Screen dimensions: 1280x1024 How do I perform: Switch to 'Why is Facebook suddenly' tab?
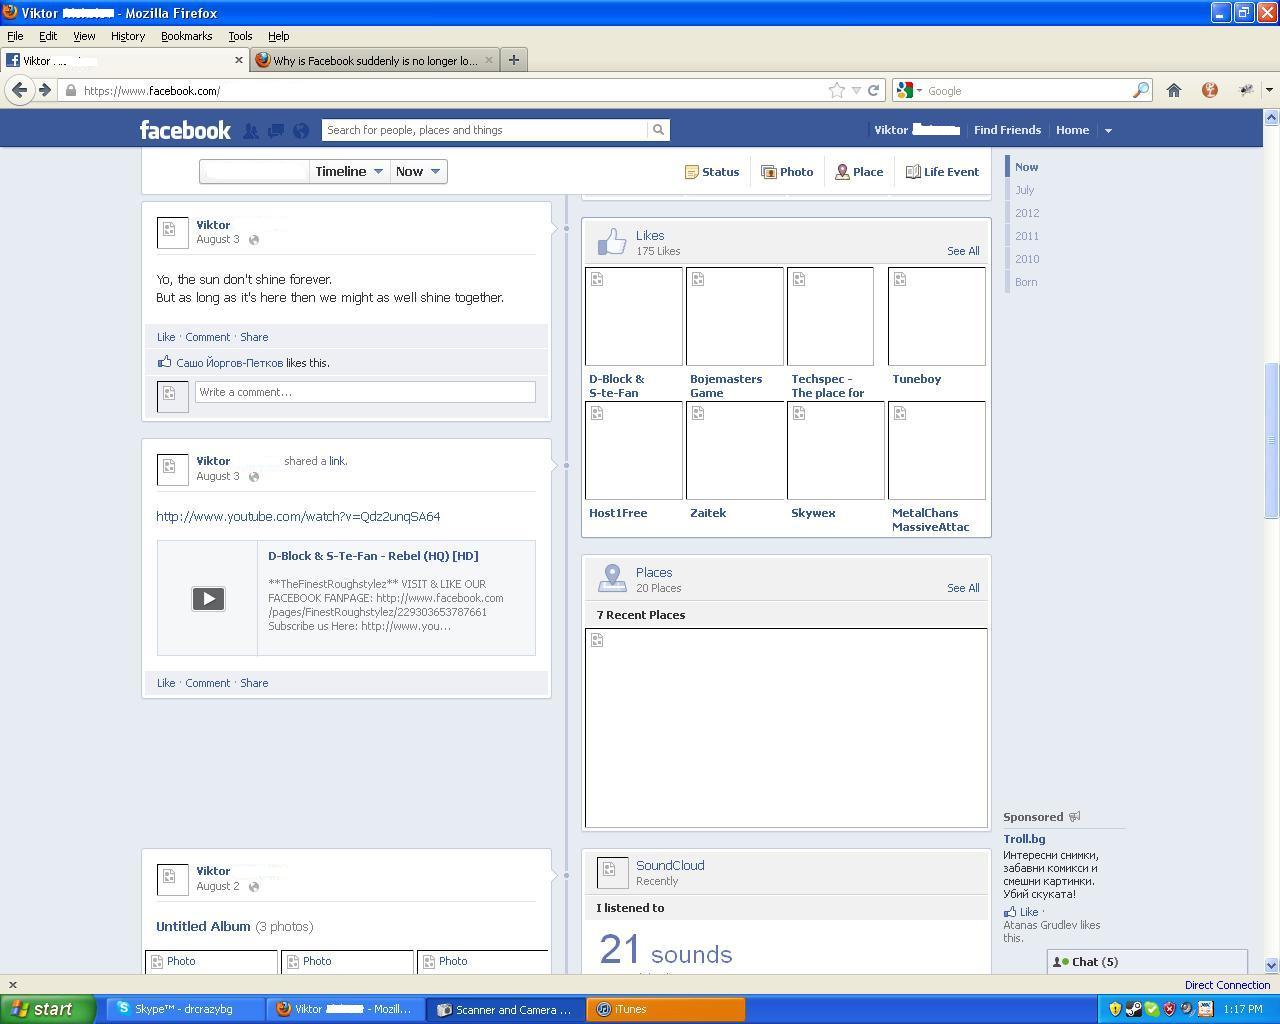[x=375, y=60]
